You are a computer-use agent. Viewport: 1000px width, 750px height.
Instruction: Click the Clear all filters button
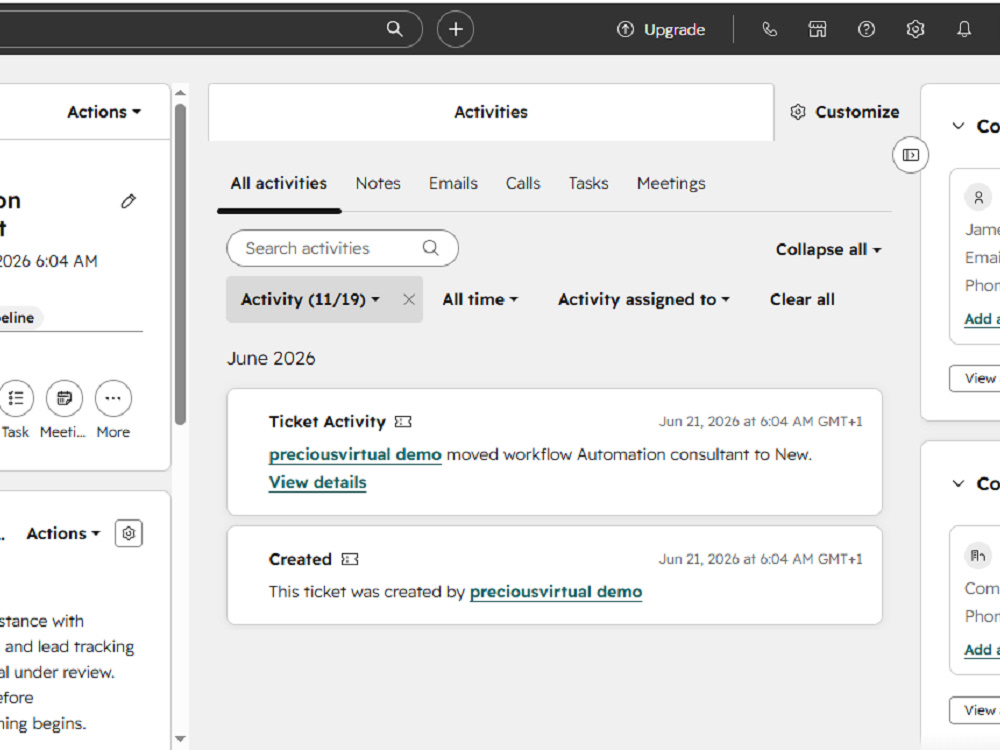pos(802,299)
